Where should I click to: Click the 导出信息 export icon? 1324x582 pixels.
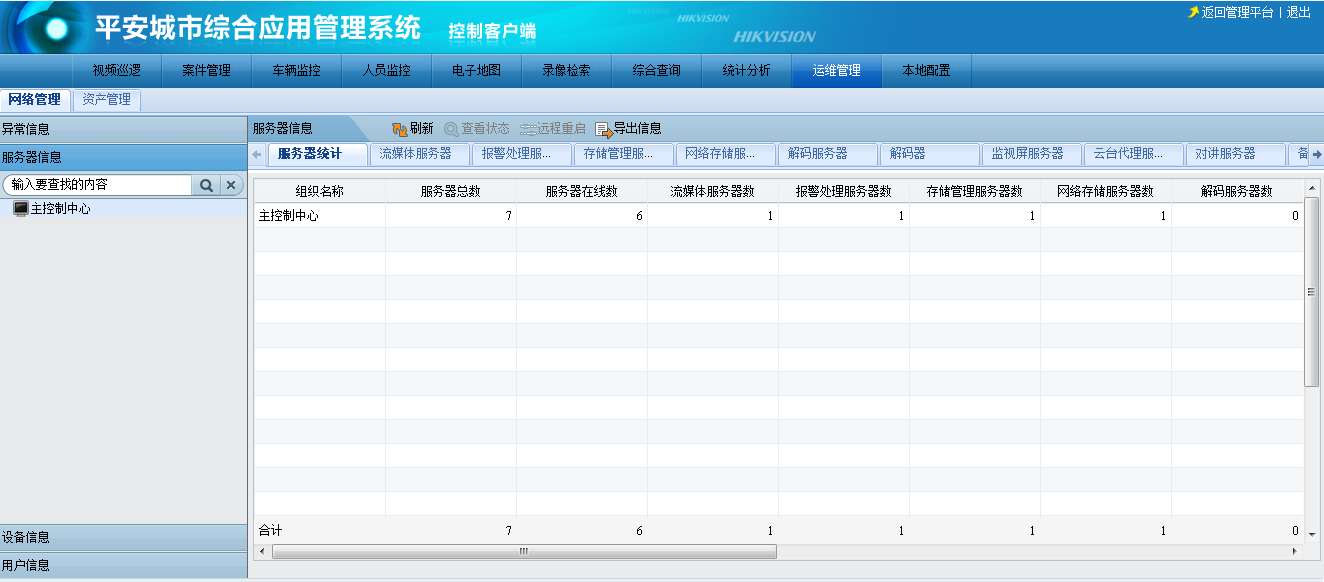602,129
